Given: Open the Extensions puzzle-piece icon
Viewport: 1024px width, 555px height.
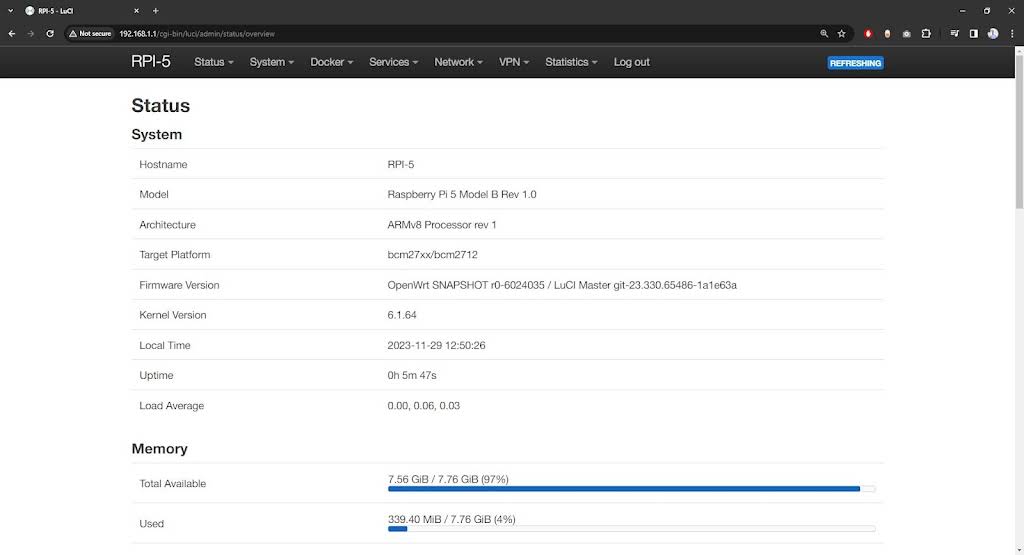Looking at the screenshot, I should [926, 33].
